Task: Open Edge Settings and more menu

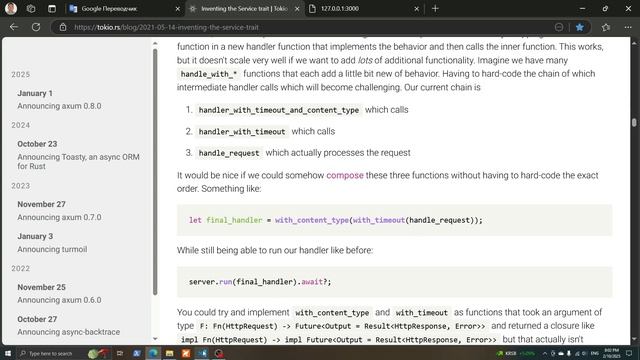Action: click(628, 27)
